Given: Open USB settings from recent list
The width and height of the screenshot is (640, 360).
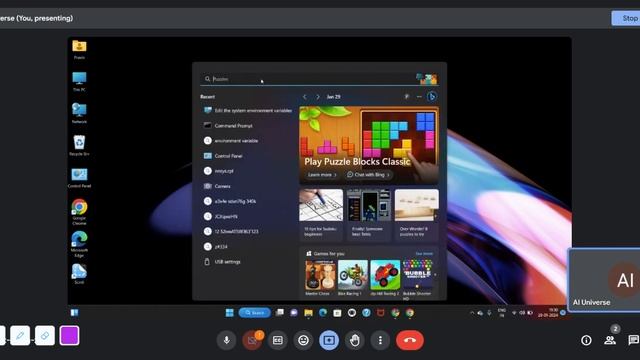Looking at the screenshot, I should pos(248,262).
